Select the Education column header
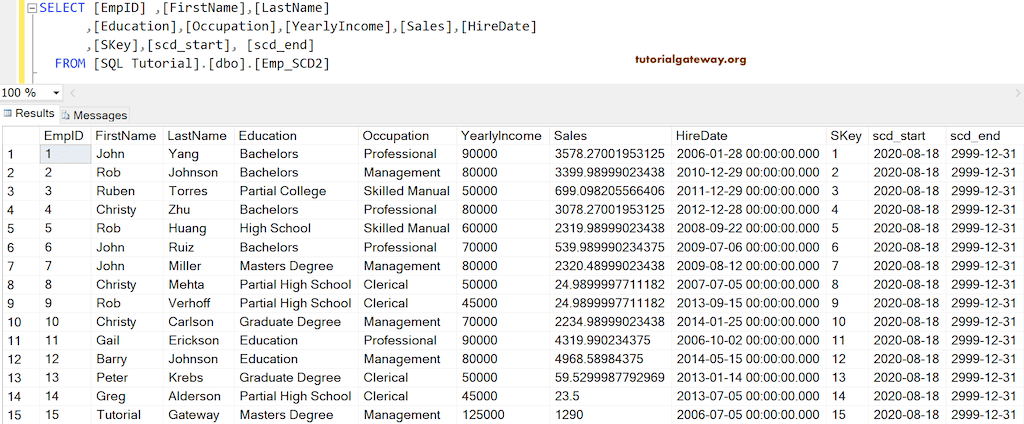1024x424 pixels. coord(267,136)
